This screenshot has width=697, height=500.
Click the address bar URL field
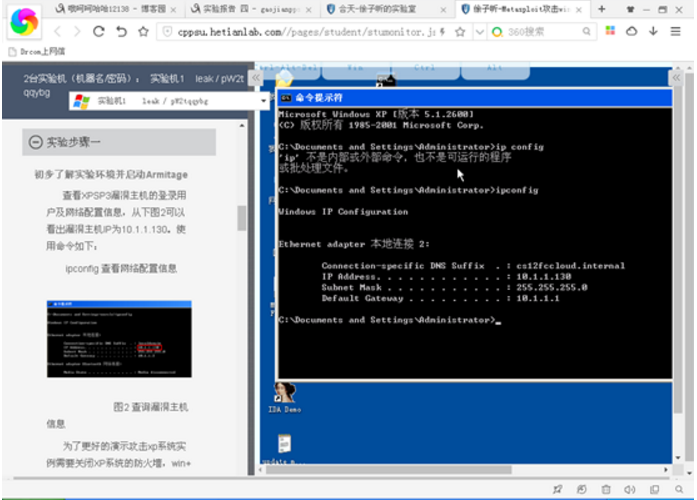[307, 32]
